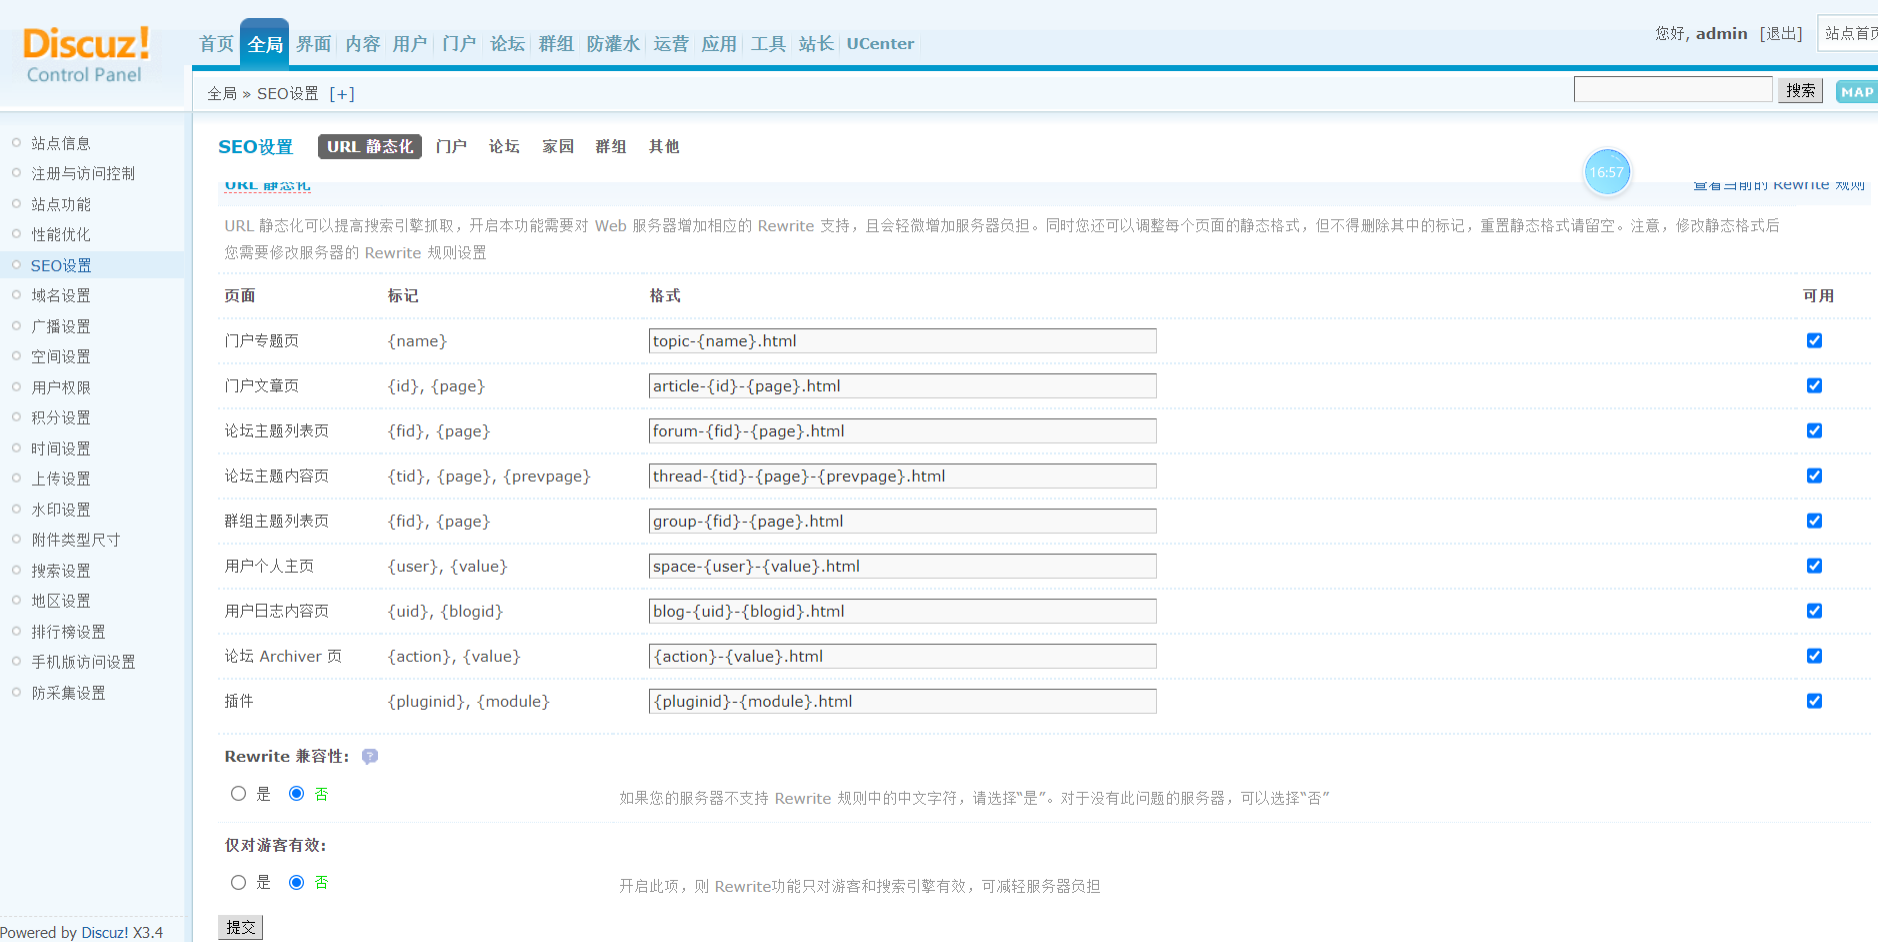Click the 搜索 button
The width and height of the screenshot is (1878, 942).
pyautogui.click(x=1800, y=91)
